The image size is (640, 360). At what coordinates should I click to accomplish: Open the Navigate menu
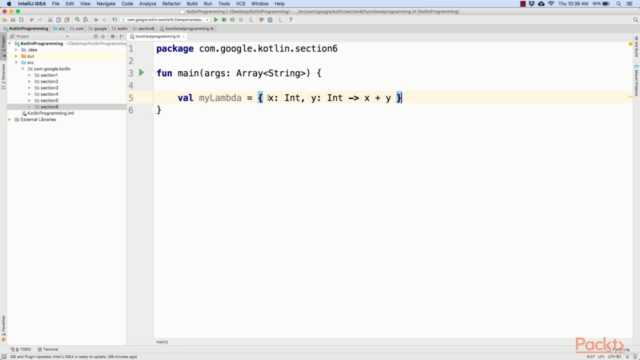106,4
